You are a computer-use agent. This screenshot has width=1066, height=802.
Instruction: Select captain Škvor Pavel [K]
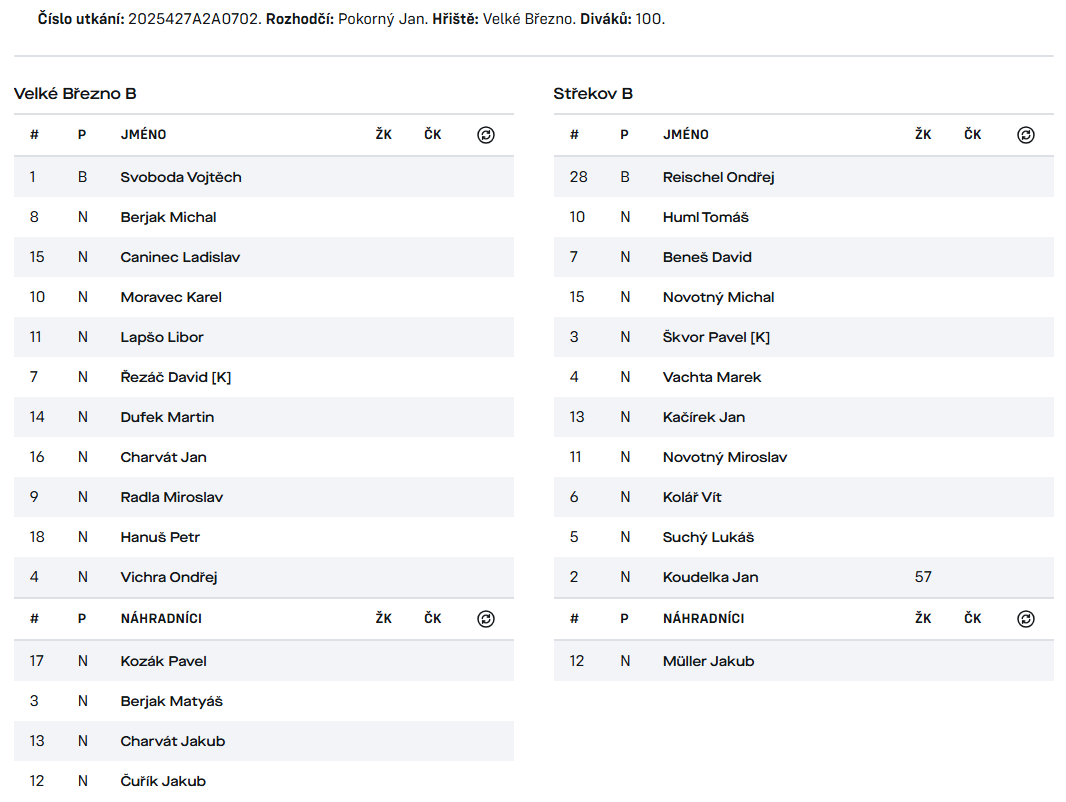(716, 337)
